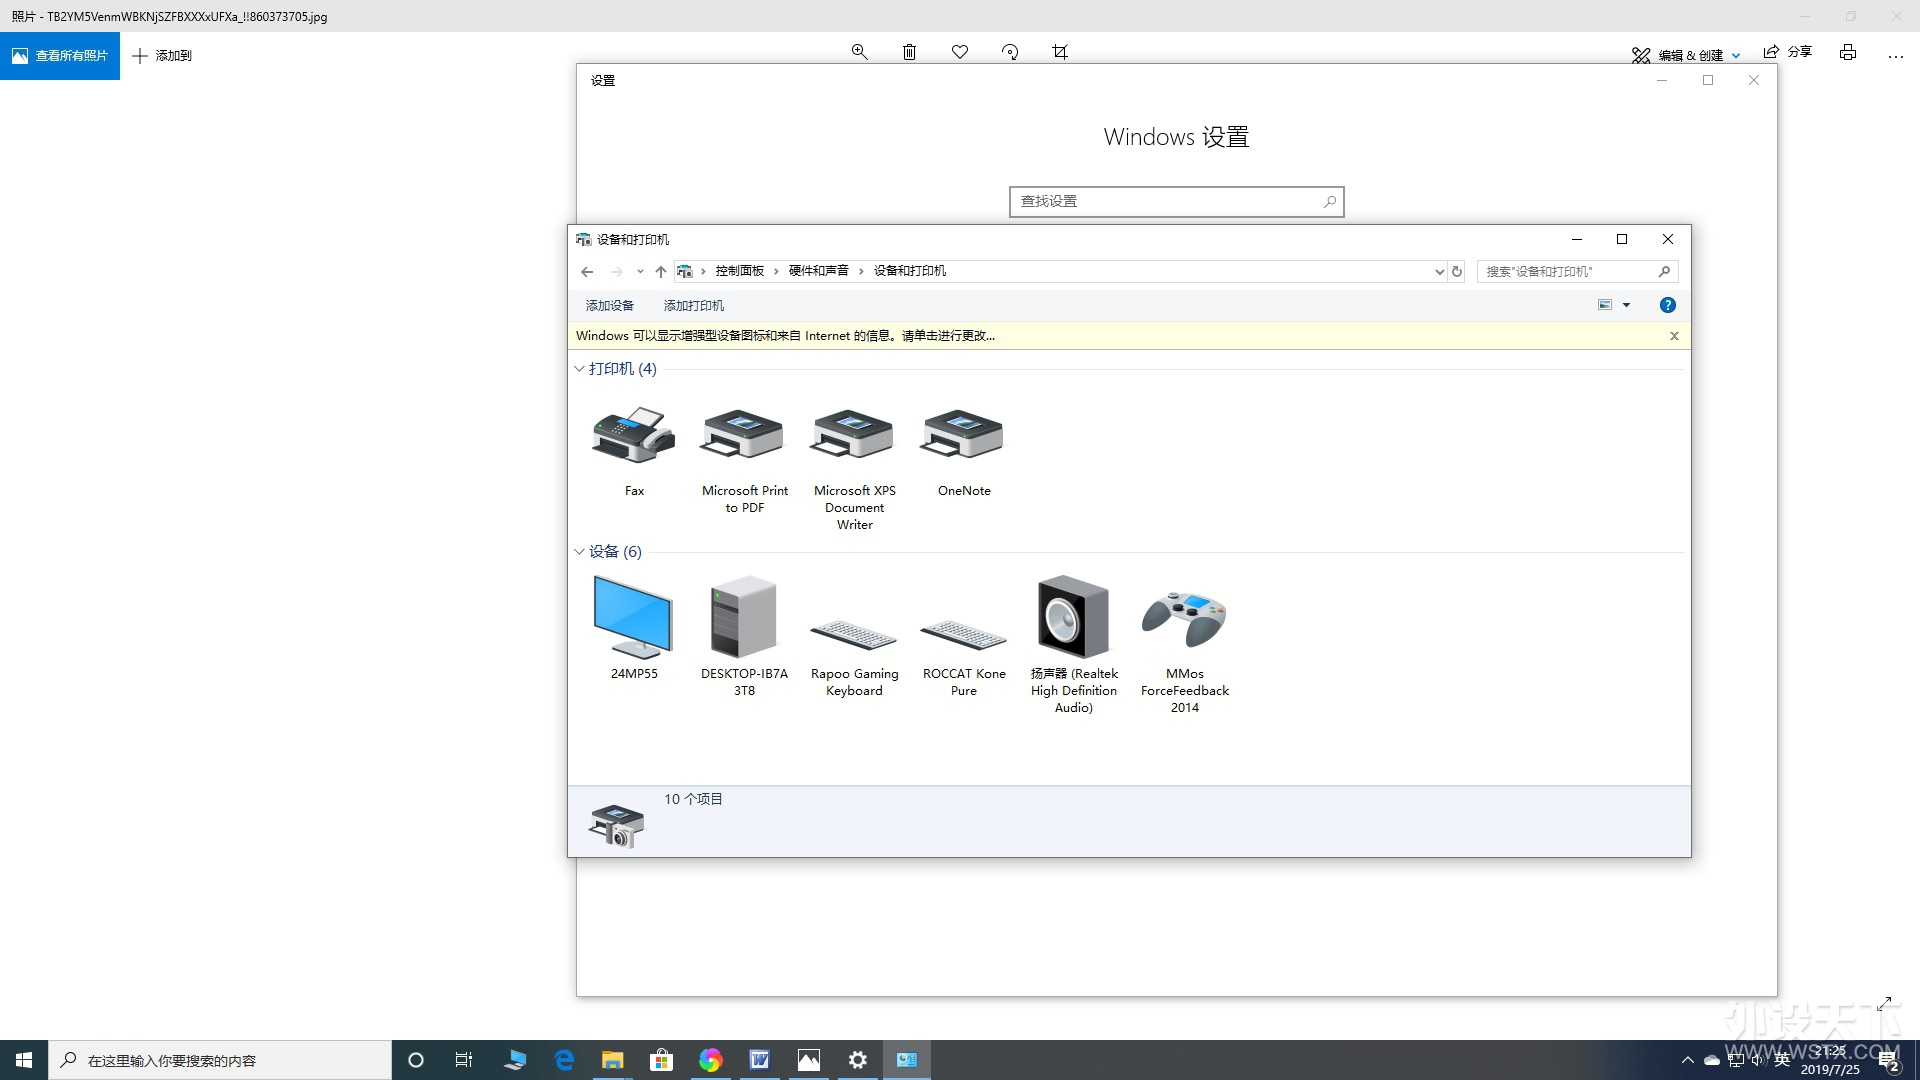The height and width of the screenshot is (1080, 1920).
Task: Click the taskbar search box
Action: coord(220,1060)
